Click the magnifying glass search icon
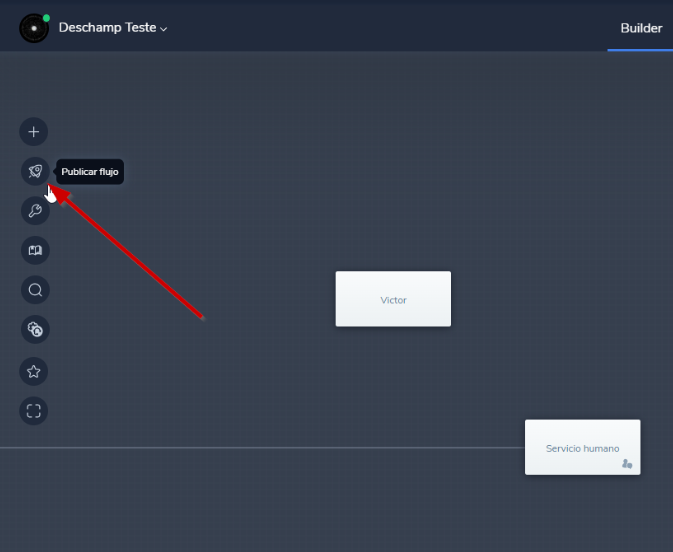This screenshot has height=552, width=673. (34, 290)
